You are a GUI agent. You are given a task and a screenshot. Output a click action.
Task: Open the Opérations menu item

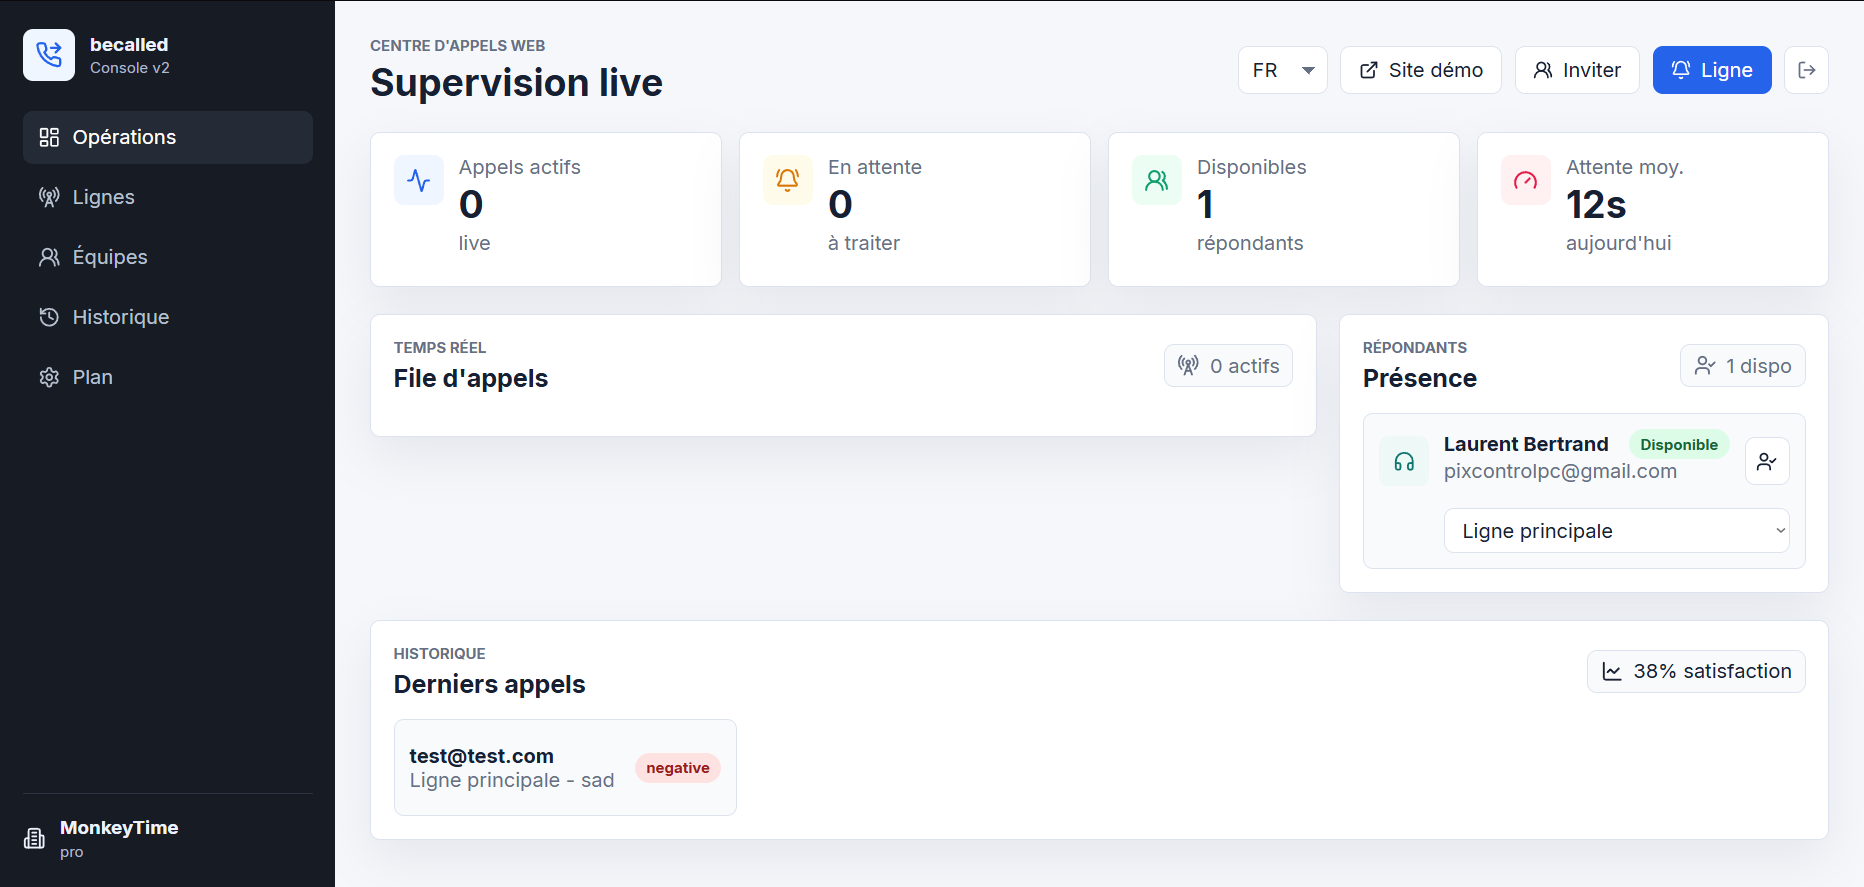pyautogui.click(x=168, y=137)
